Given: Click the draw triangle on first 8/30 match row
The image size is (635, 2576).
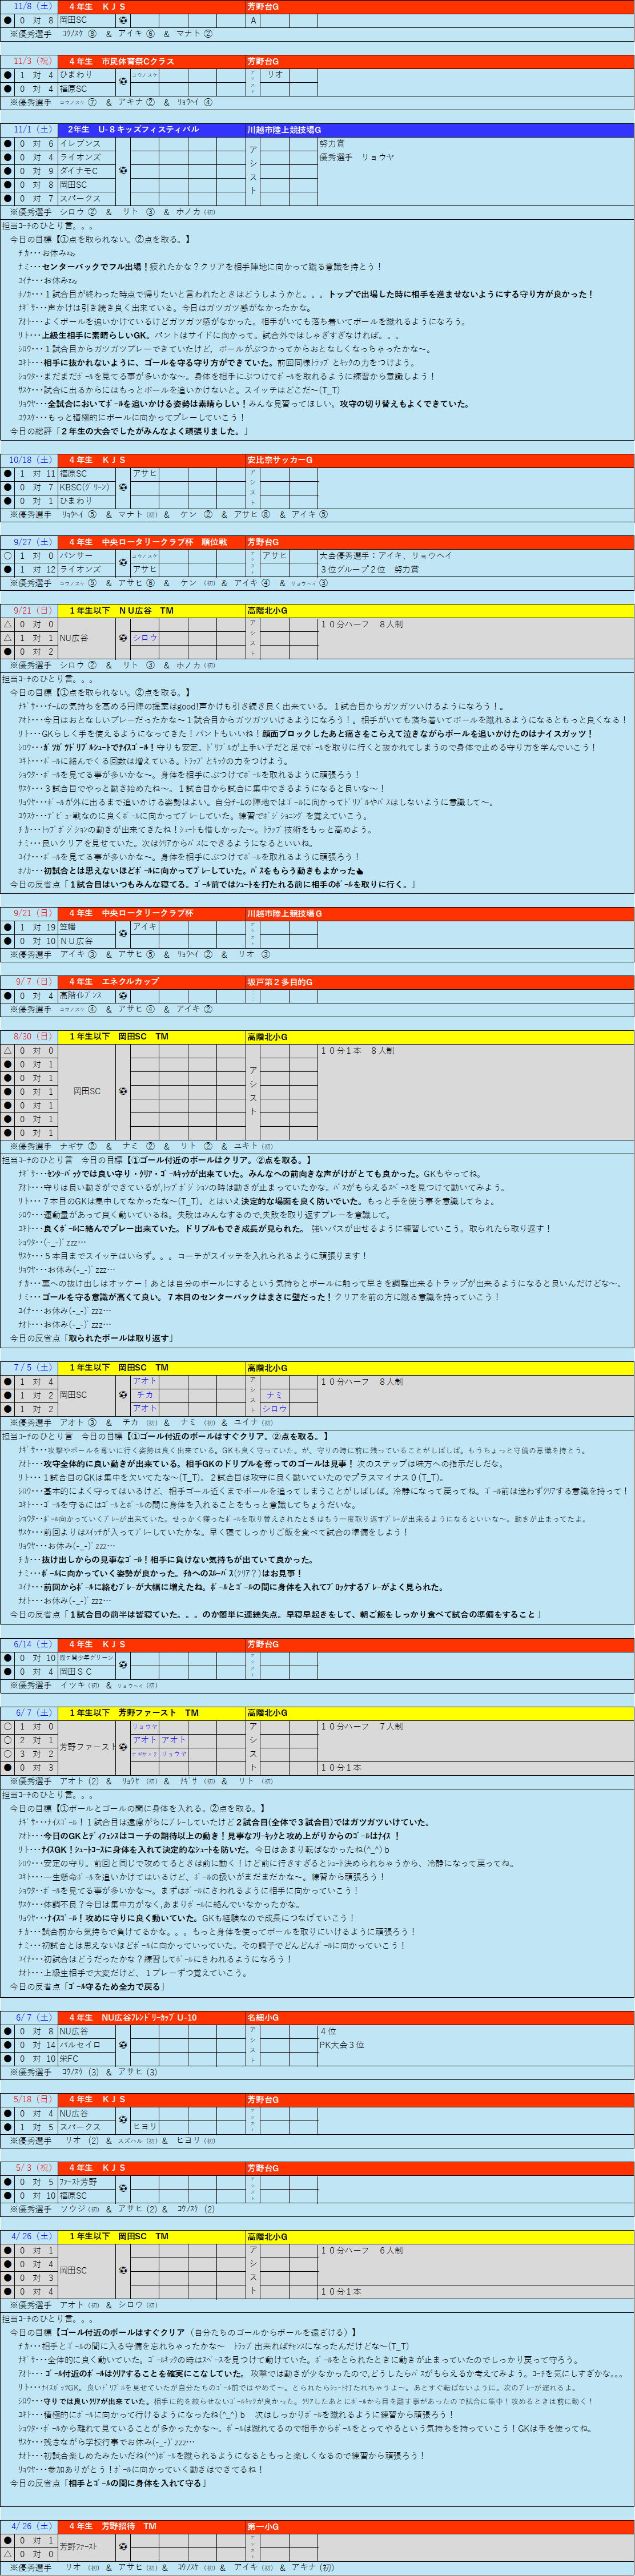Looking at the screenshot, I should (x=8, y=1051).
